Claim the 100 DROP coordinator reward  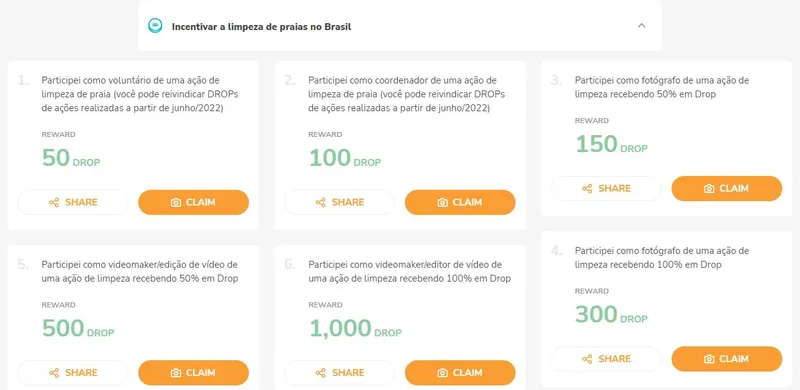click(x=460, y=202)
